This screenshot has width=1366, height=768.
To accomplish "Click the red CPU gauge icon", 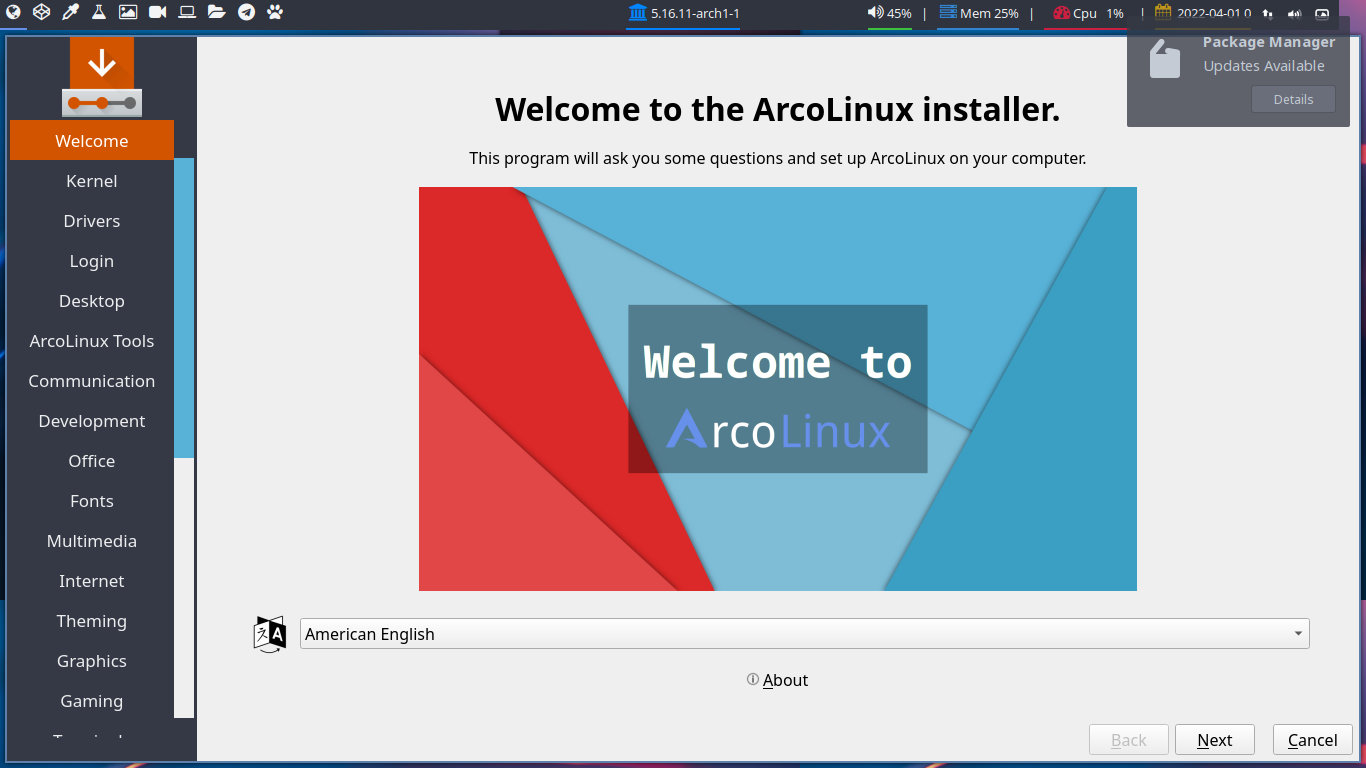I will click(1062, 13).
